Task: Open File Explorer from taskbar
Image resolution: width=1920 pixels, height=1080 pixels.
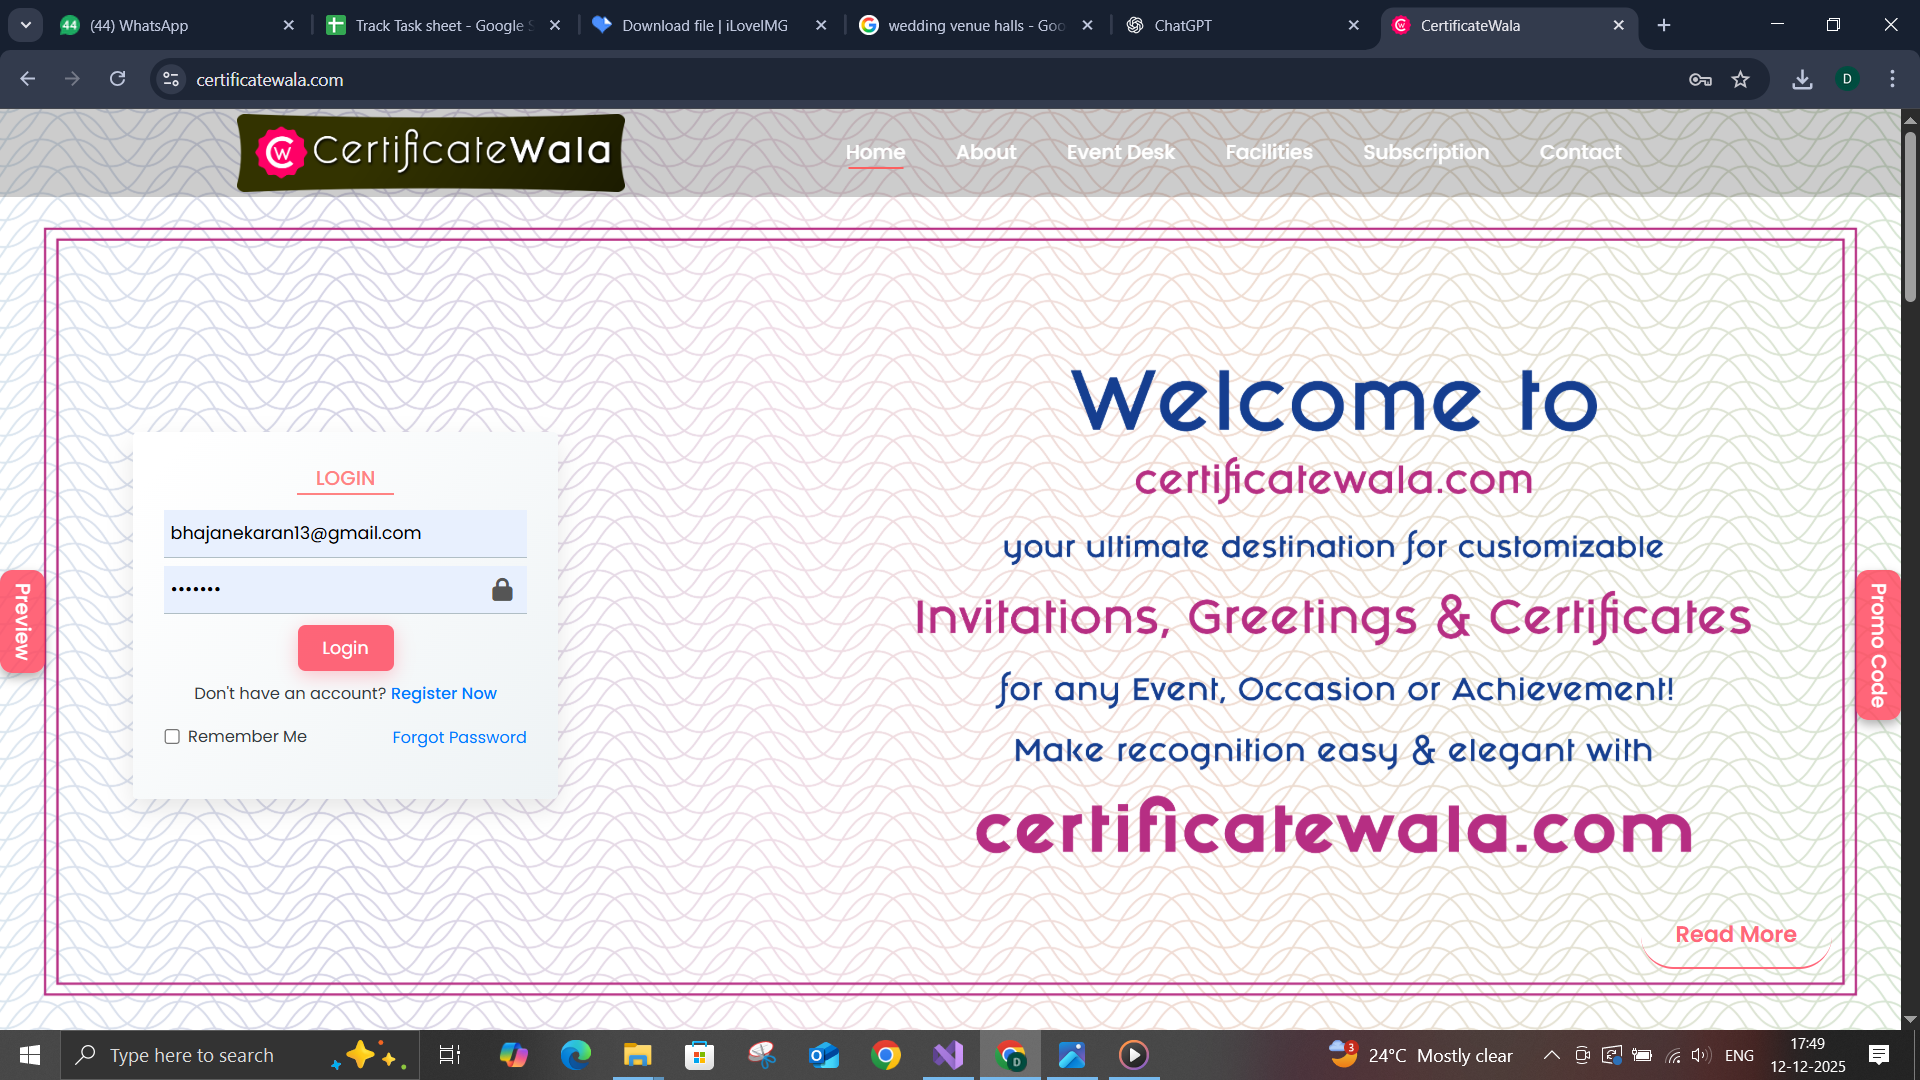Action: [x=637, y=1055]
